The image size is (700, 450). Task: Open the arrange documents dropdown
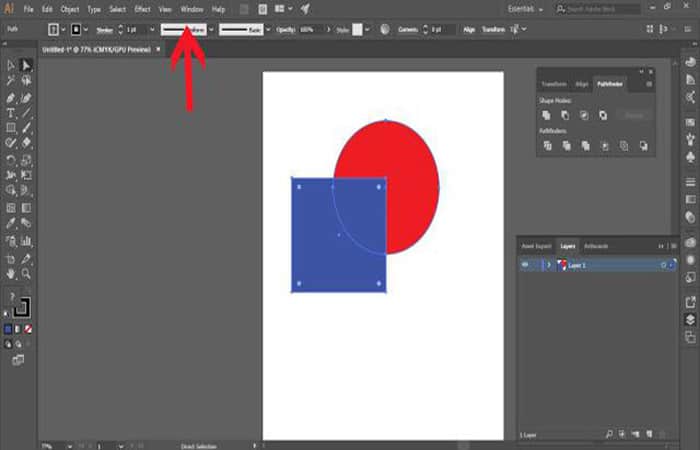pyautogui.click(x=290, y=9)
